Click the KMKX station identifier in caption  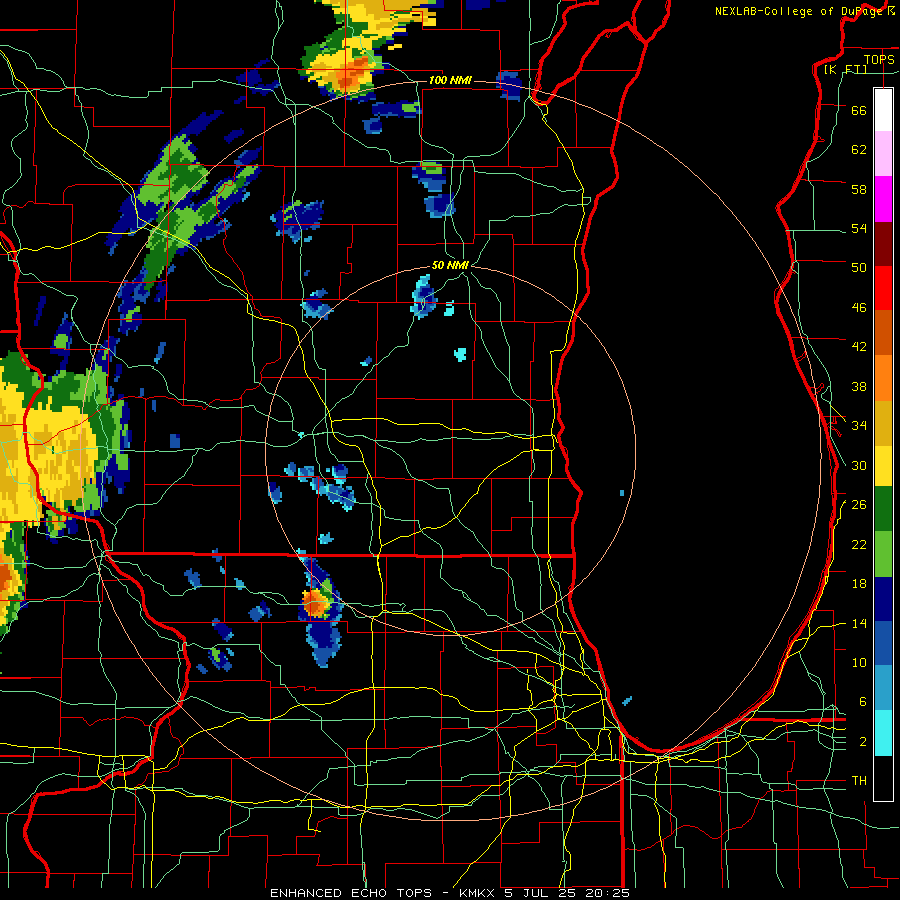click(476, 893)
